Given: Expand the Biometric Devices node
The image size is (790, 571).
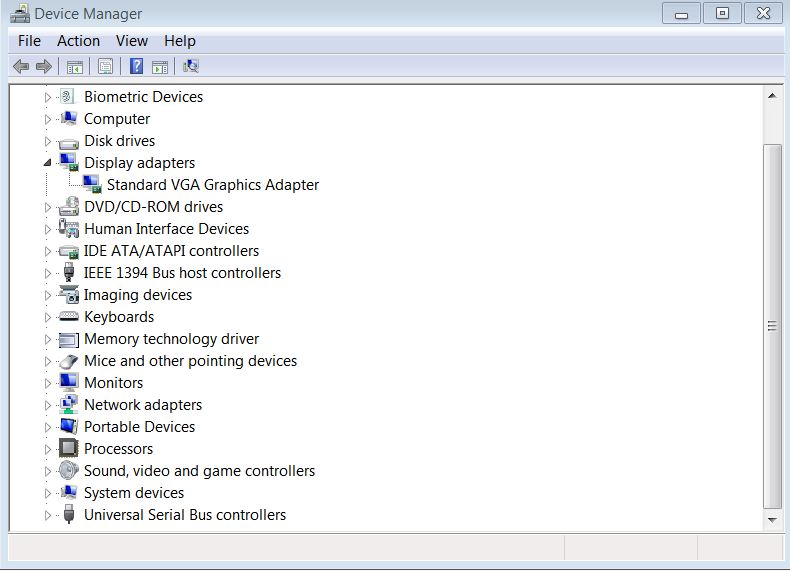Looking at the screenshot, I should coord(47,97).
